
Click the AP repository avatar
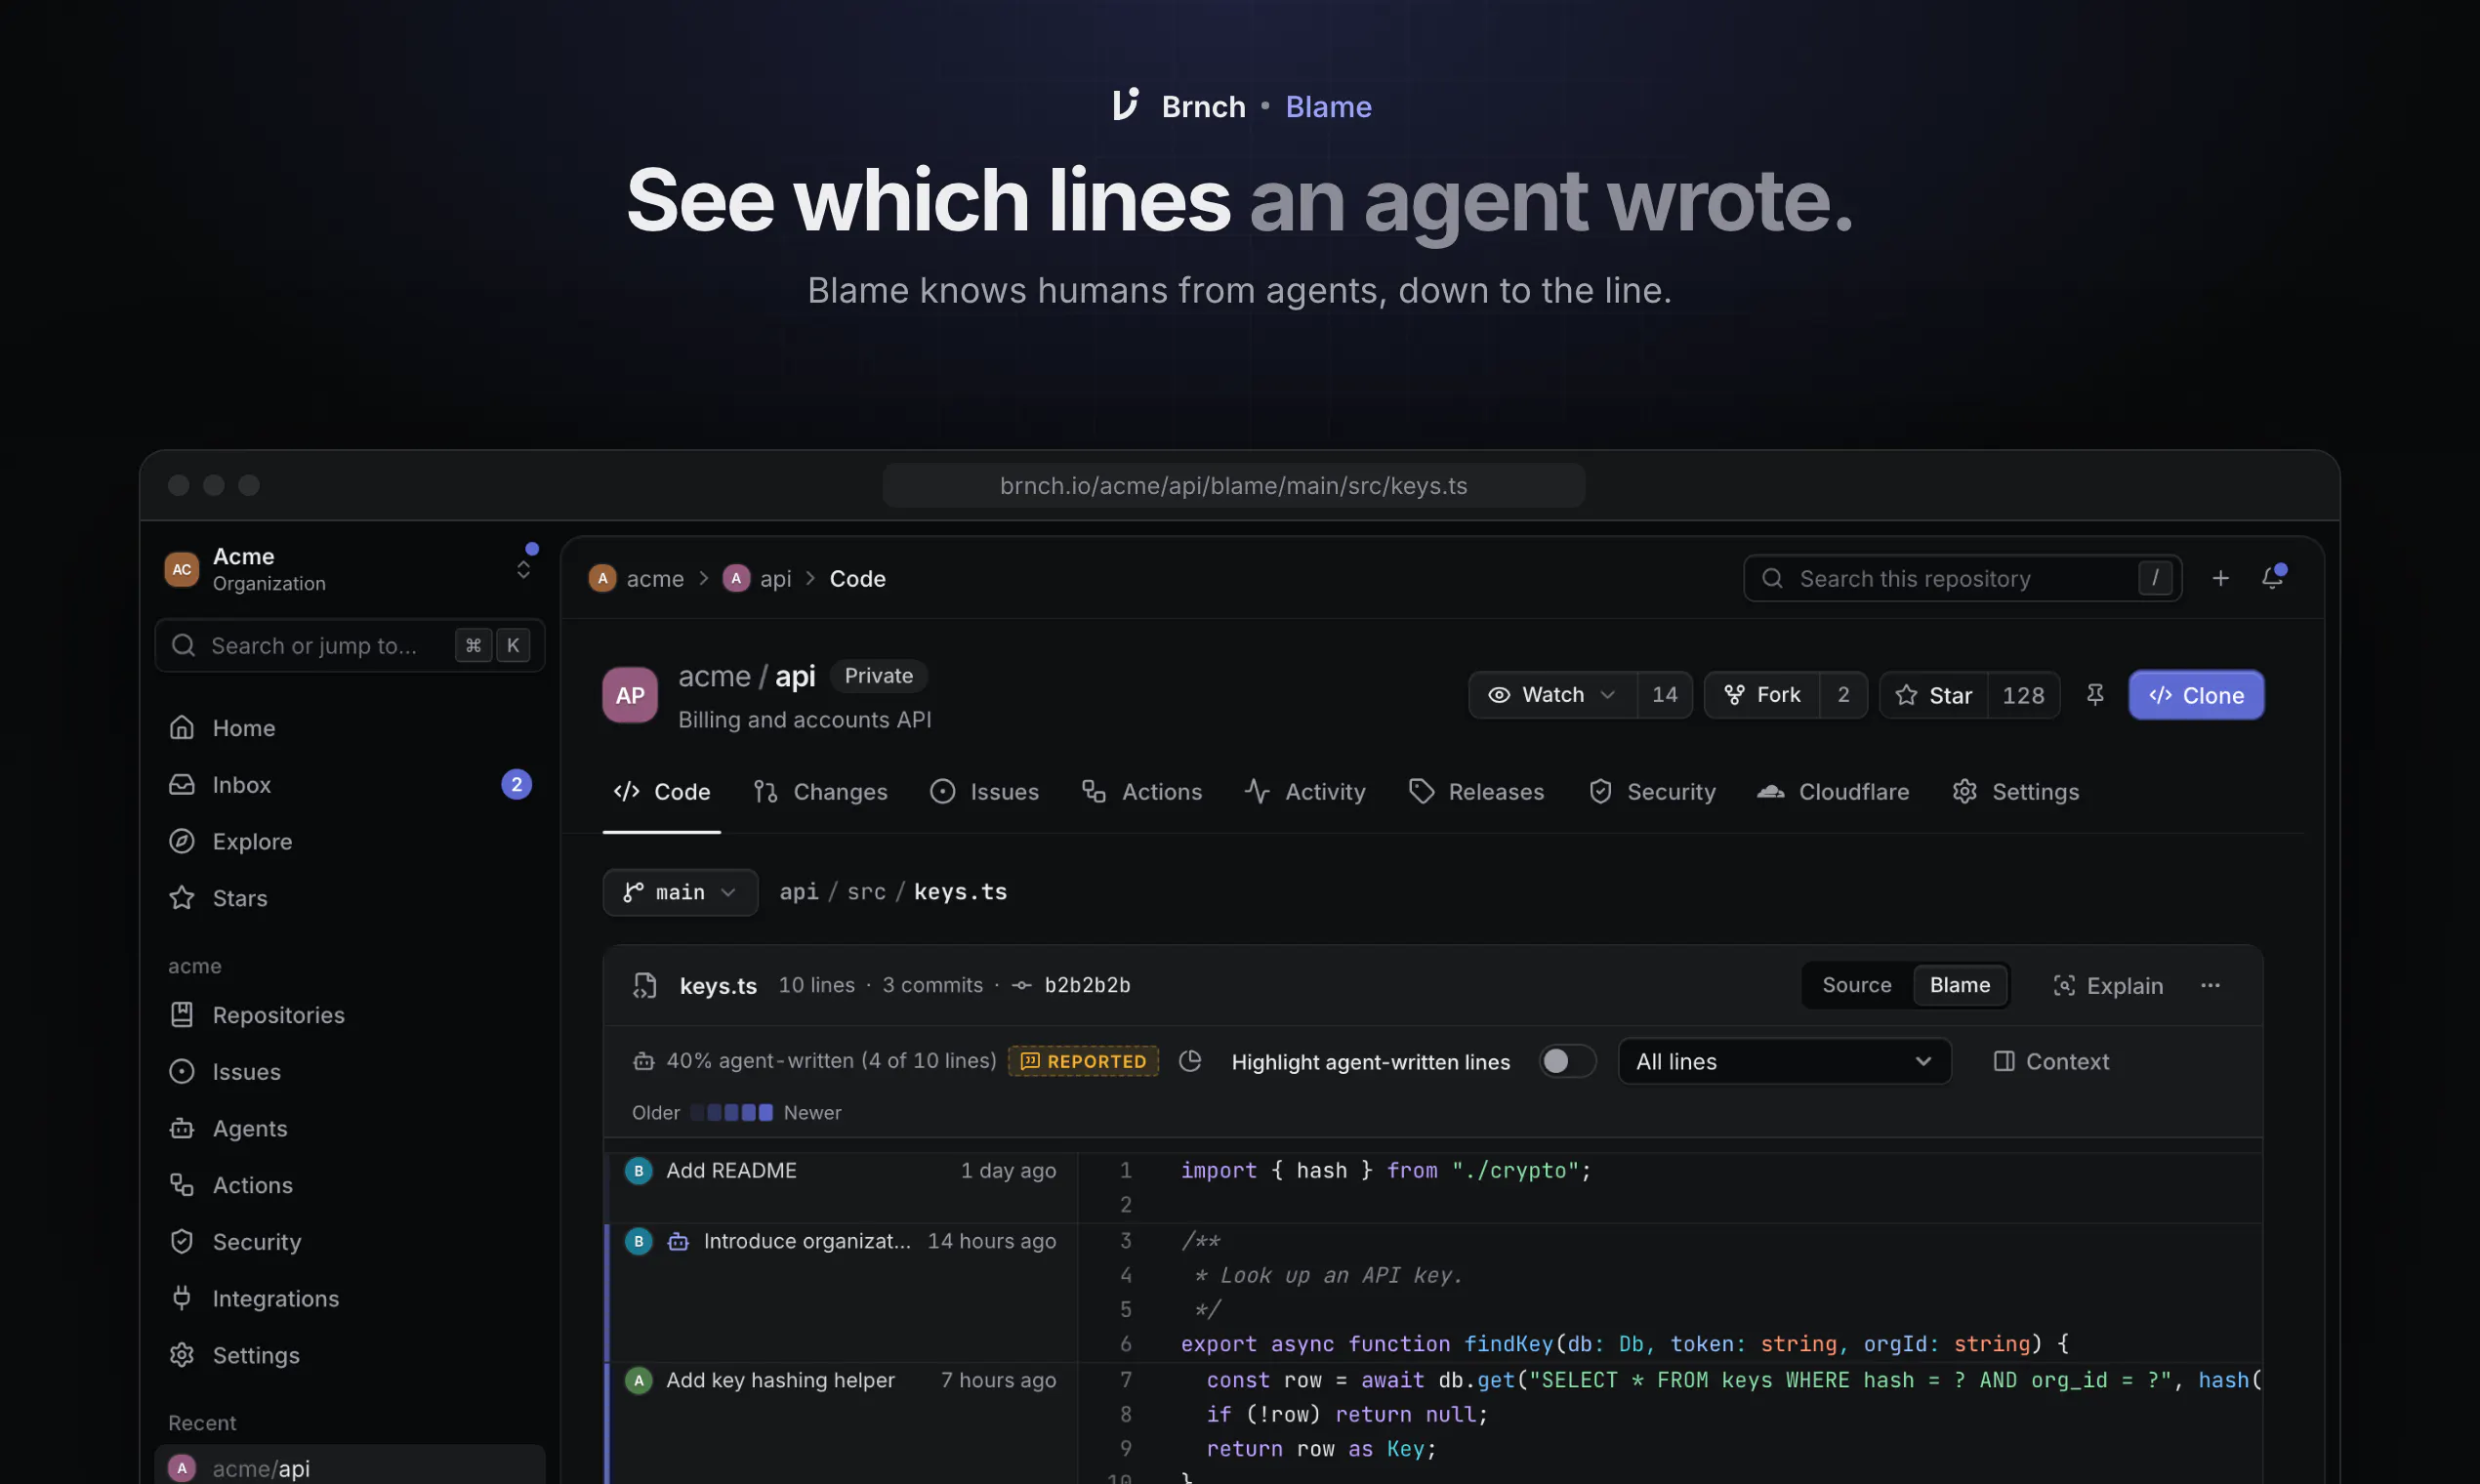[x=629, y=695]
